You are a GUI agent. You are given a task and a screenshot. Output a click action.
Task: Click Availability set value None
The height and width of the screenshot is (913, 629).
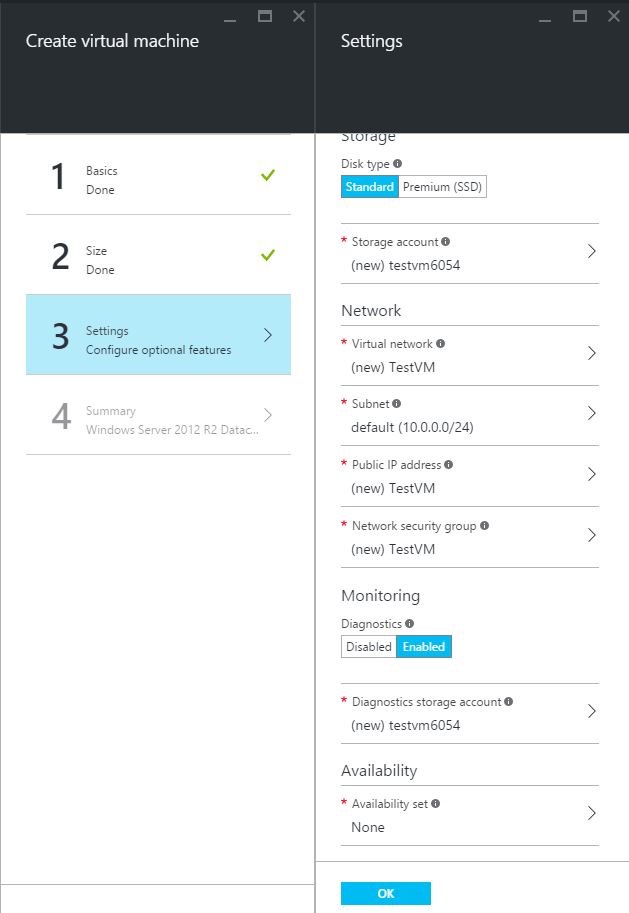[x=367, y=827]
